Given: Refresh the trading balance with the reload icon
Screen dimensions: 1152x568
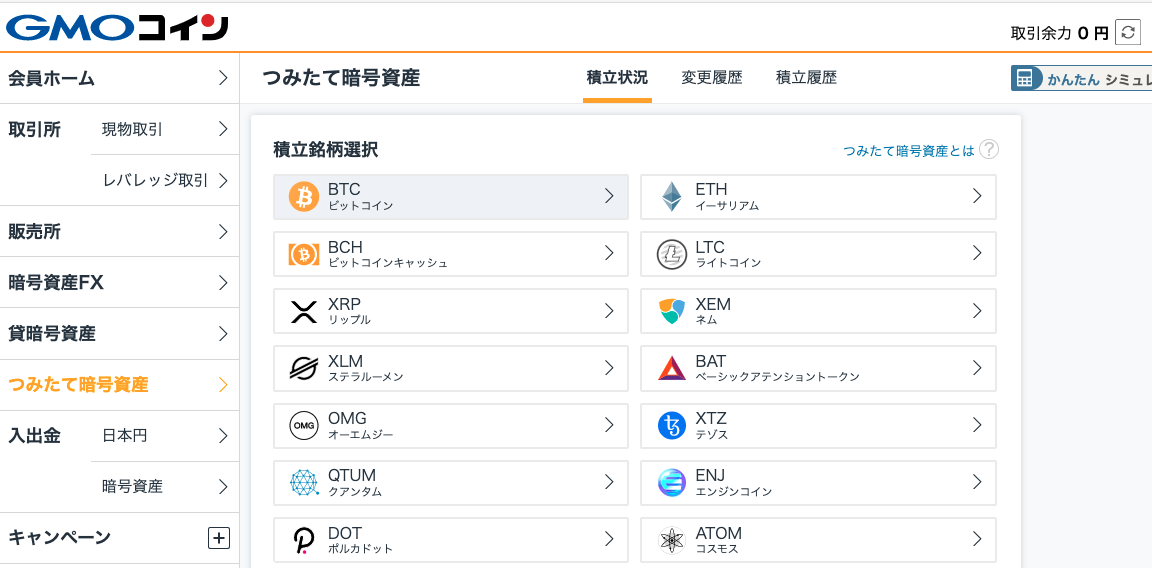Looking at the screenshot, I should (x=1128, y=32).
